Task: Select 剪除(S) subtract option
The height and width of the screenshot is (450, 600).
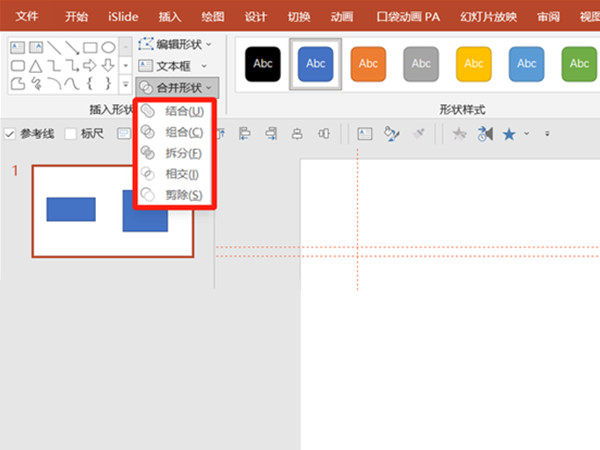Action: pos(173,195)
